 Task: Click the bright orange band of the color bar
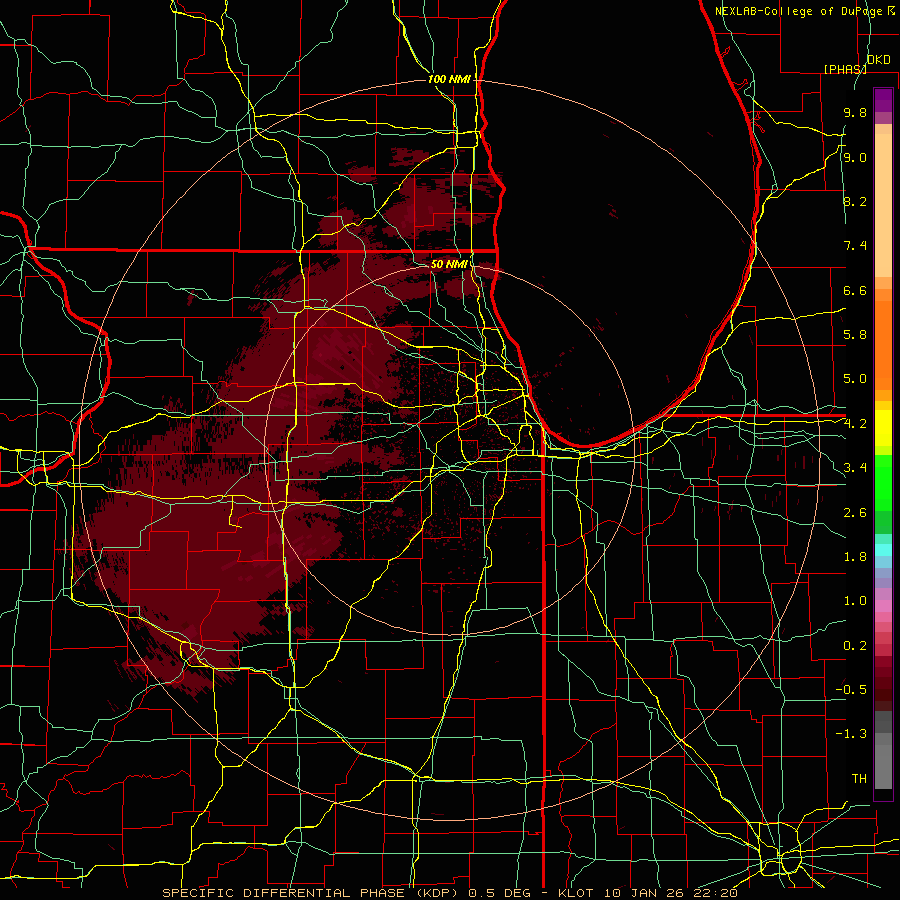pyautogui.click(x=883, y=344)
